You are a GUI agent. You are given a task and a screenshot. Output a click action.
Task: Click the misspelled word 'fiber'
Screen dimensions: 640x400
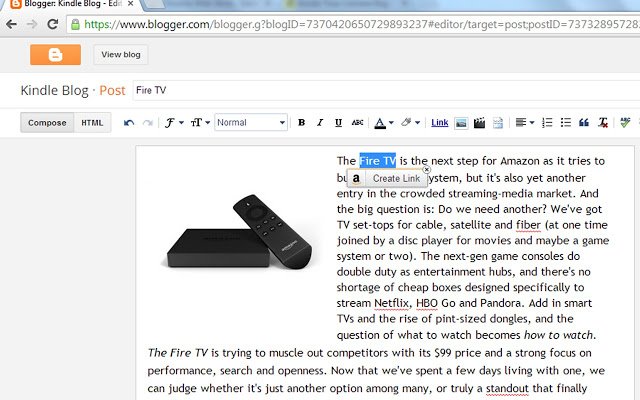tap(528, 225)
